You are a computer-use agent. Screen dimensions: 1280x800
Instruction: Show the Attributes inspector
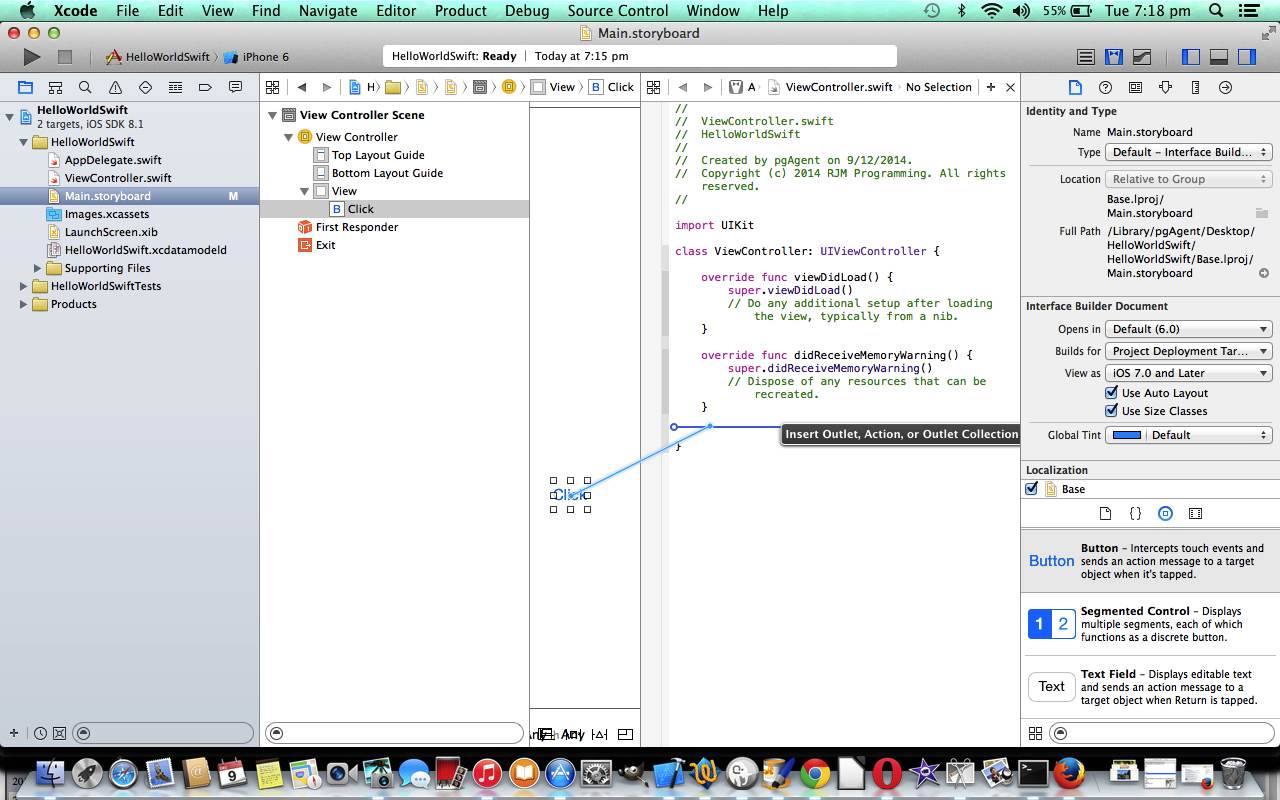click(x=1165, y=87)
